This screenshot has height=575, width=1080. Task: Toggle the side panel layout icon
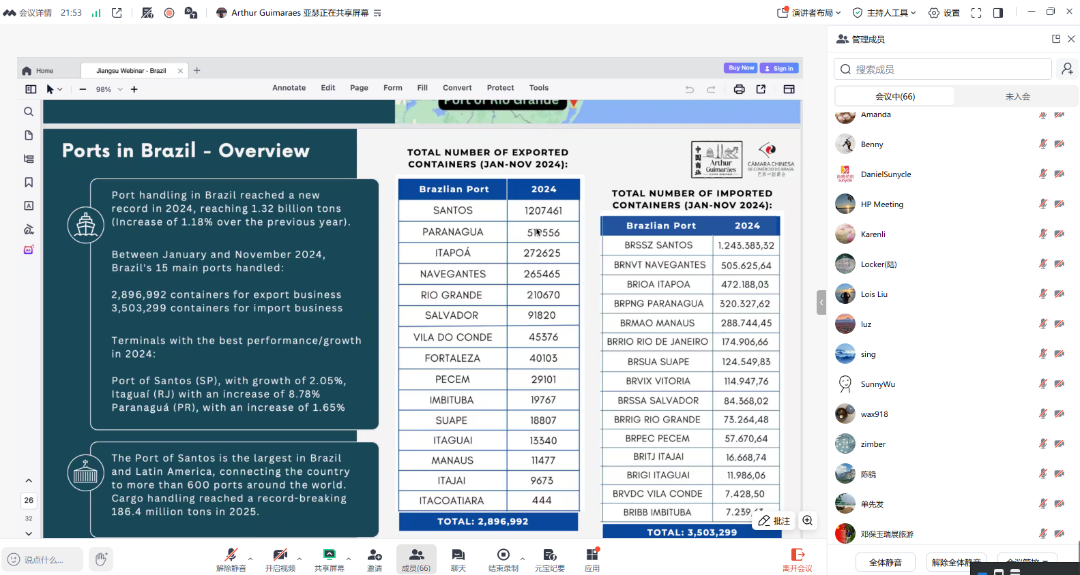point(998,12)
